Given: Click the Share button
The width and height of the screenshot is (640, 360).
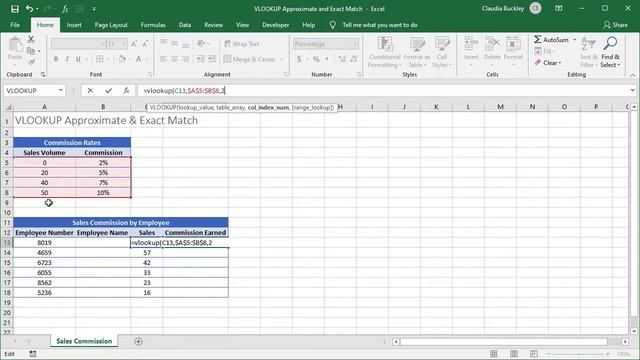Looking at the screenshot, I should (x=616, y=25).
